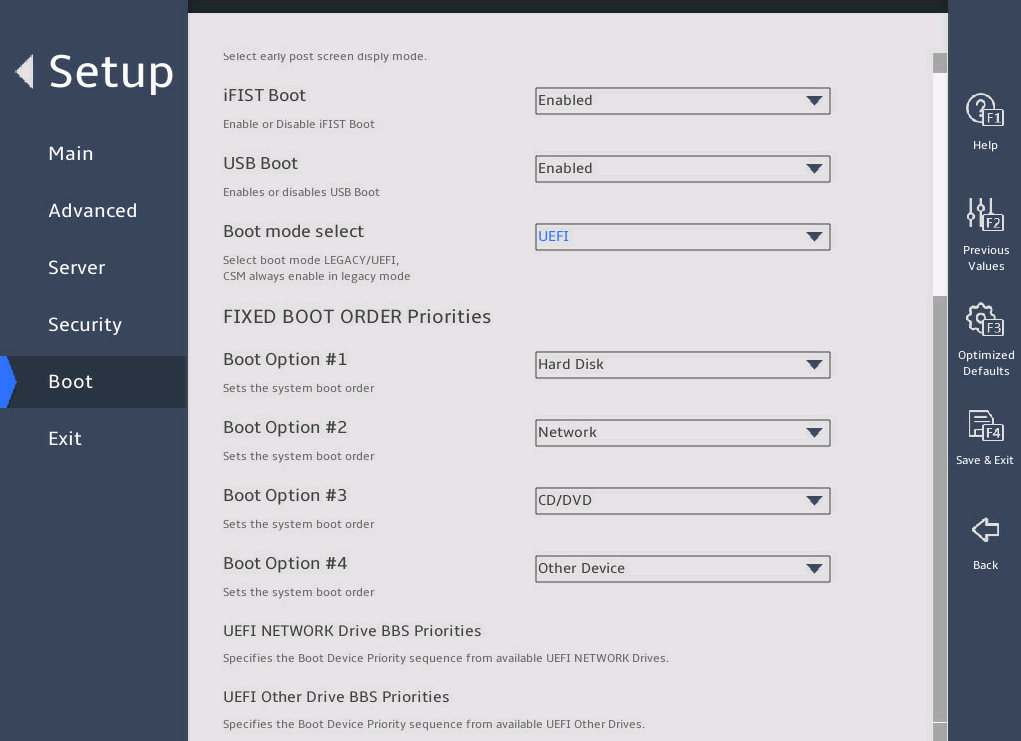Viewport: 1021px width, 741px height.
Task: Open Boot Option #3 CD/DVD dropdown
Action: point(682,501)
